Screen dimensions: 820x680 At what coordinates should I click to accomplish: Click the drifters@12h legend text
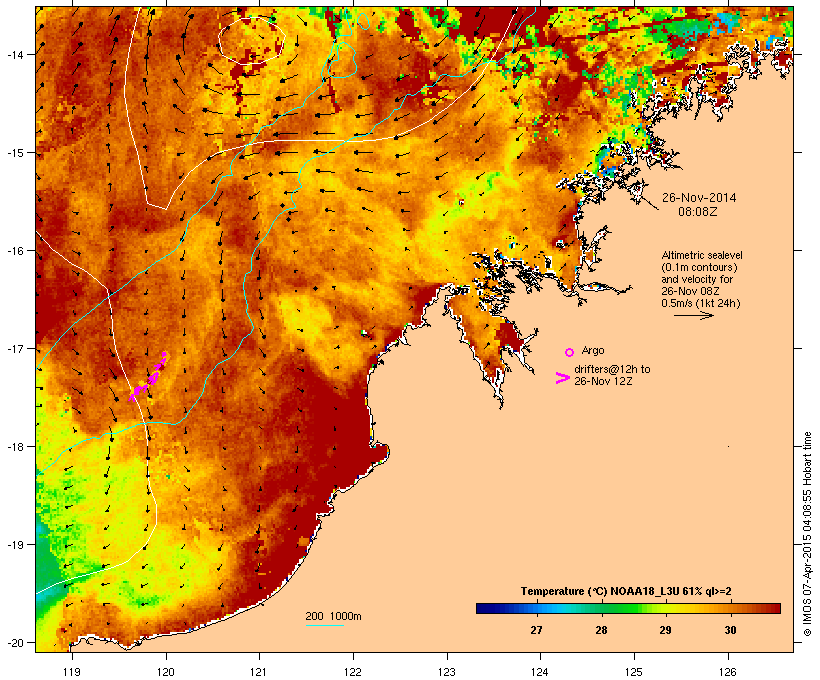[612, 375]
